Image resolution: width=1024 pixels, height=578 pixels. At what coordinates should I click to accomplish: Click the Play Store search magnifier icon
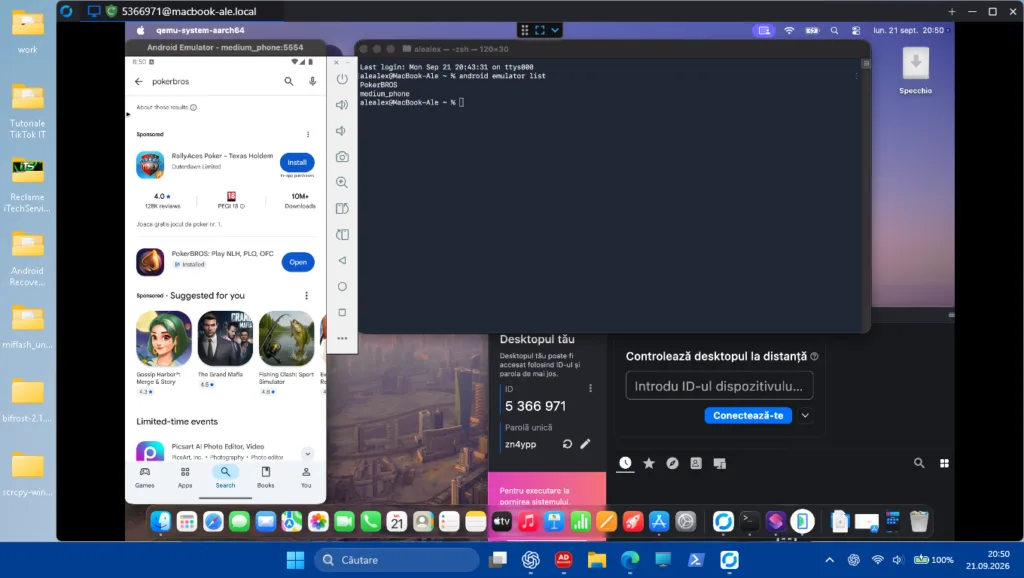tap(289, 82)
